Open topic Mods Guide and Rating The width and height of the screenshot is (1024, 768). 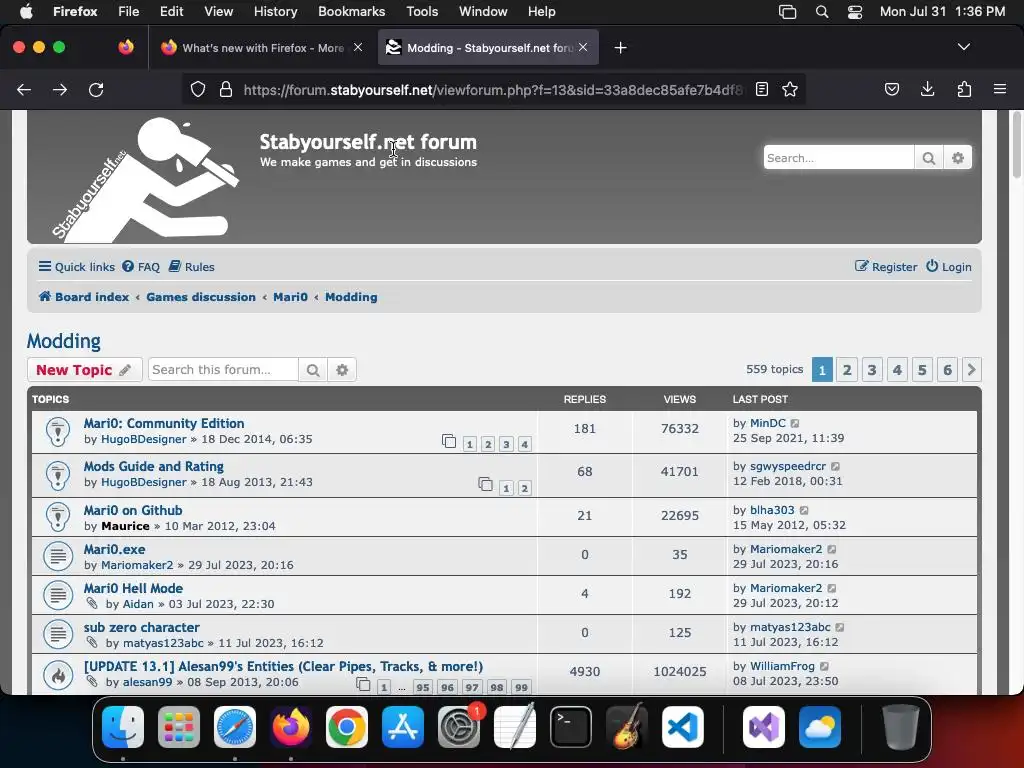[x=153, y=466]
